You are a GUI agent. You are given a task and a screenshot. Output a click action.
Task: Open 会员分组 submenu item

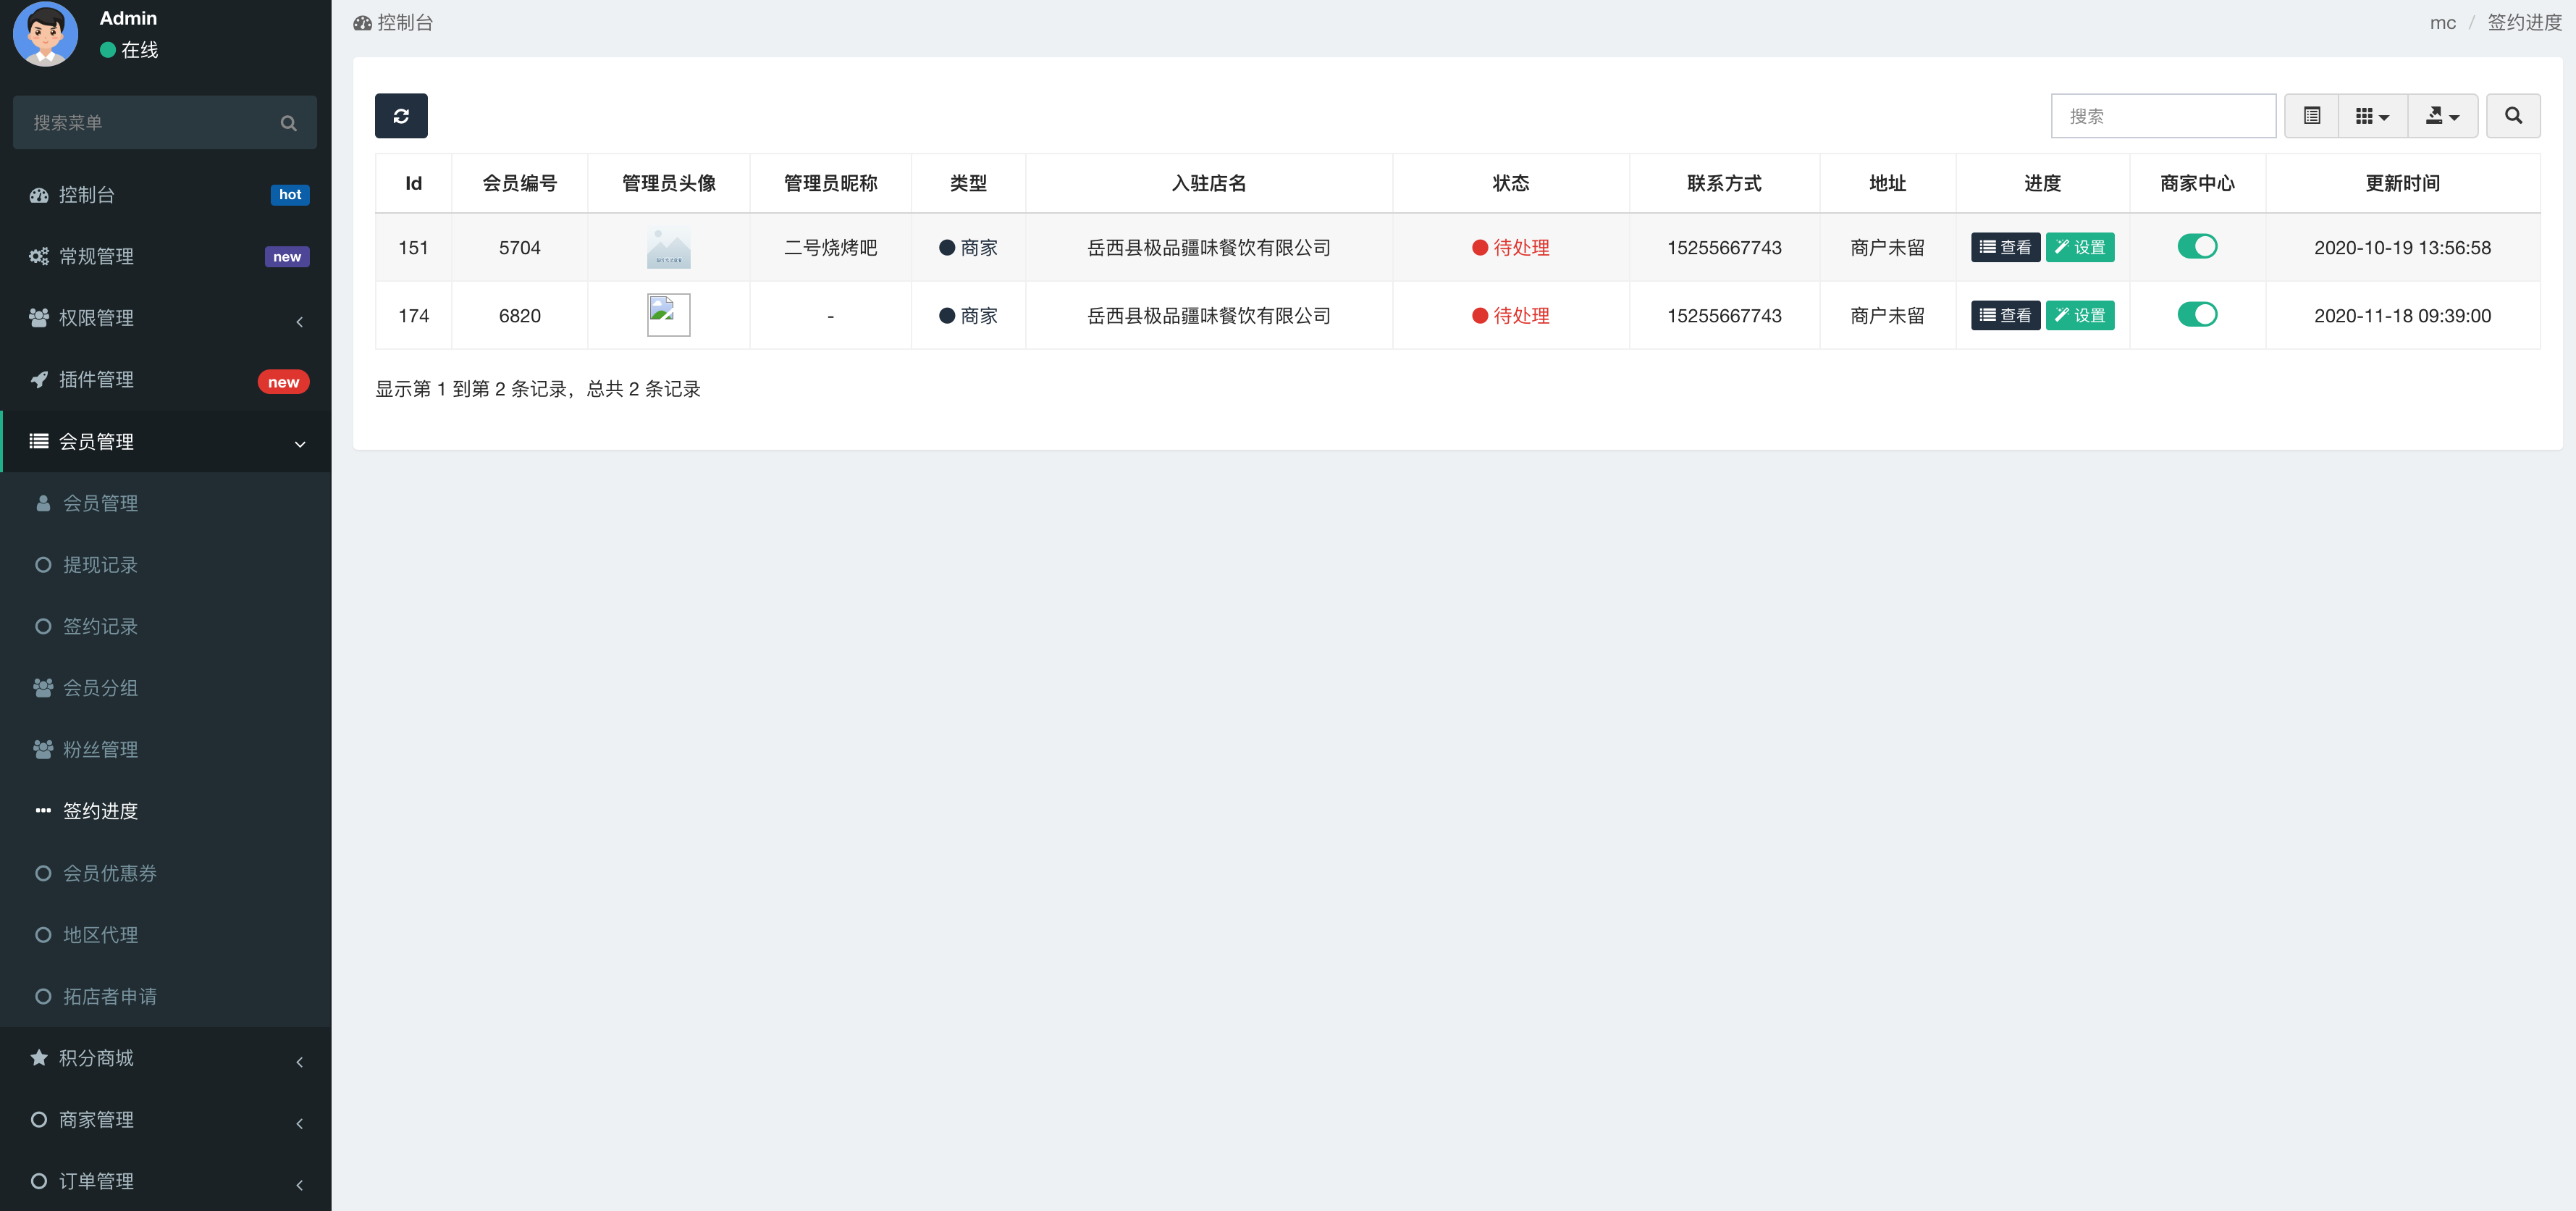click(165, 688)
